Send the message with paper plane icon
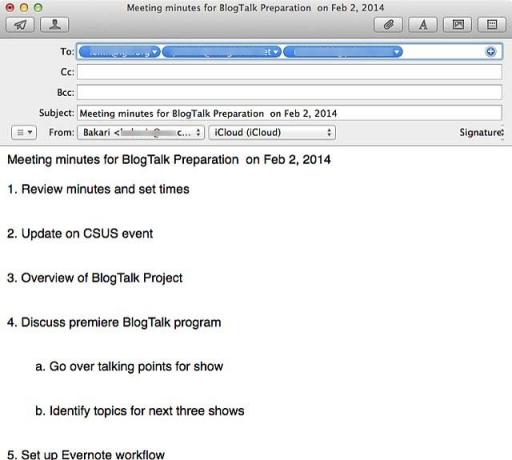Screen dimensions: 512x460 coord(20,25)
